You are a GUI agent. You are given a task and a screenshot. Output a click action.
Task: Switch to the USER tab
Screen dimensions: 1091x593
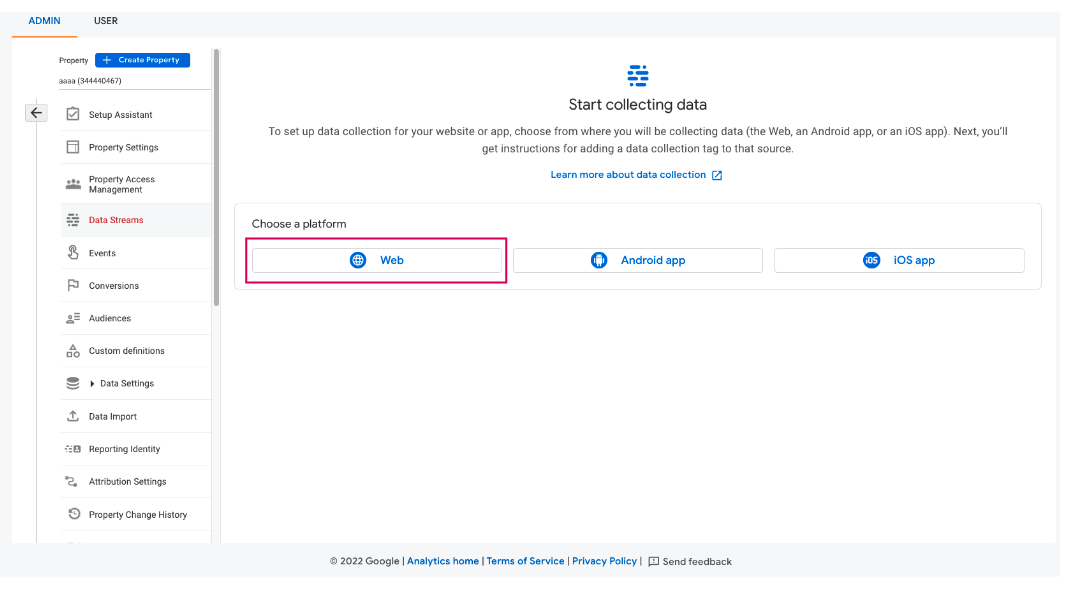[x=106, y=21]
